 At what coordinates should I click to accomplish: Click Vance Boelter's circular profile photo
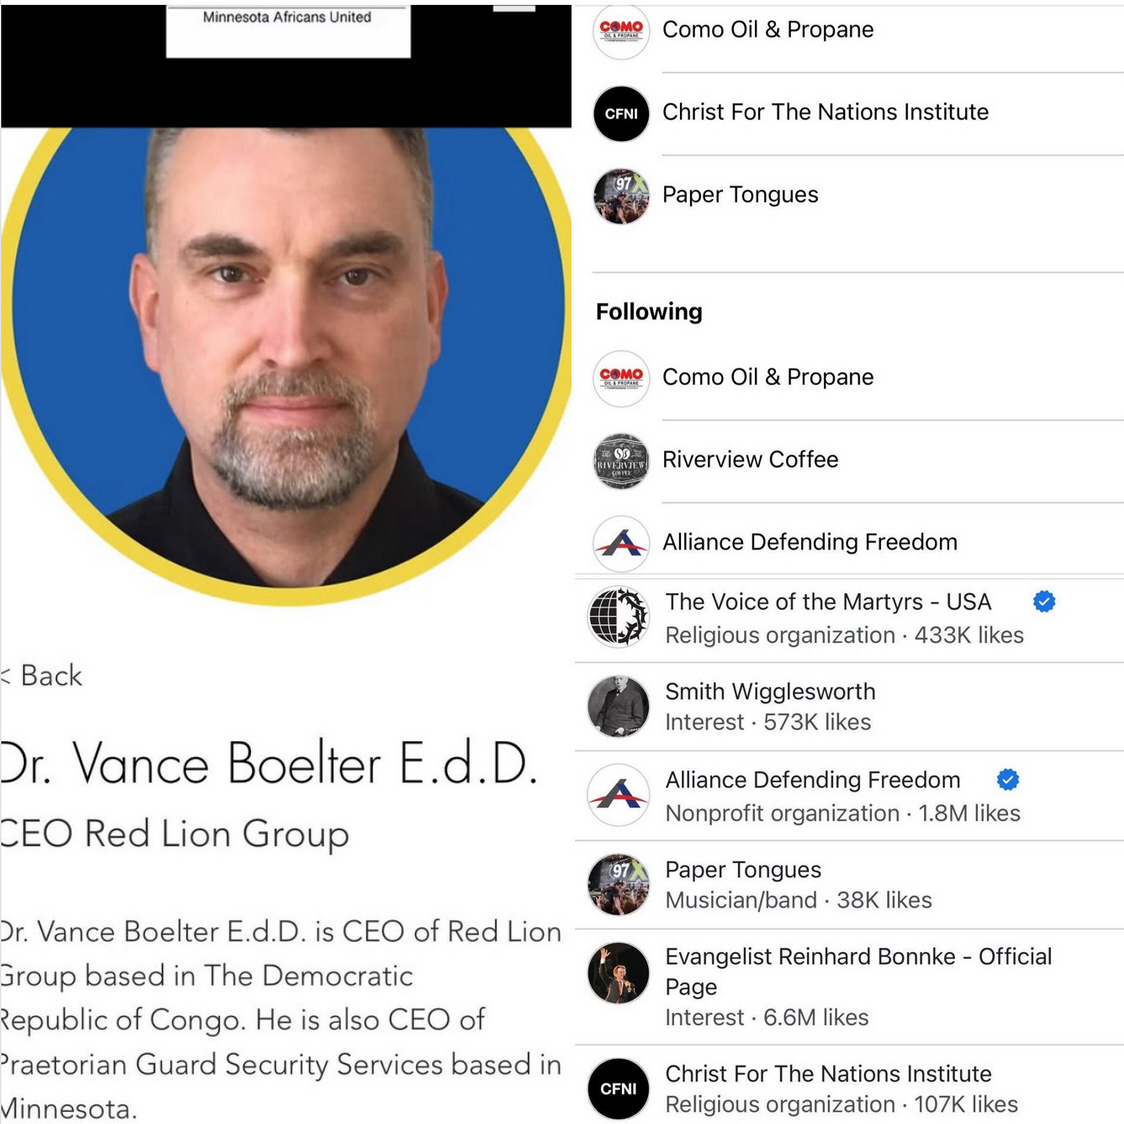[x=285, y=366]
